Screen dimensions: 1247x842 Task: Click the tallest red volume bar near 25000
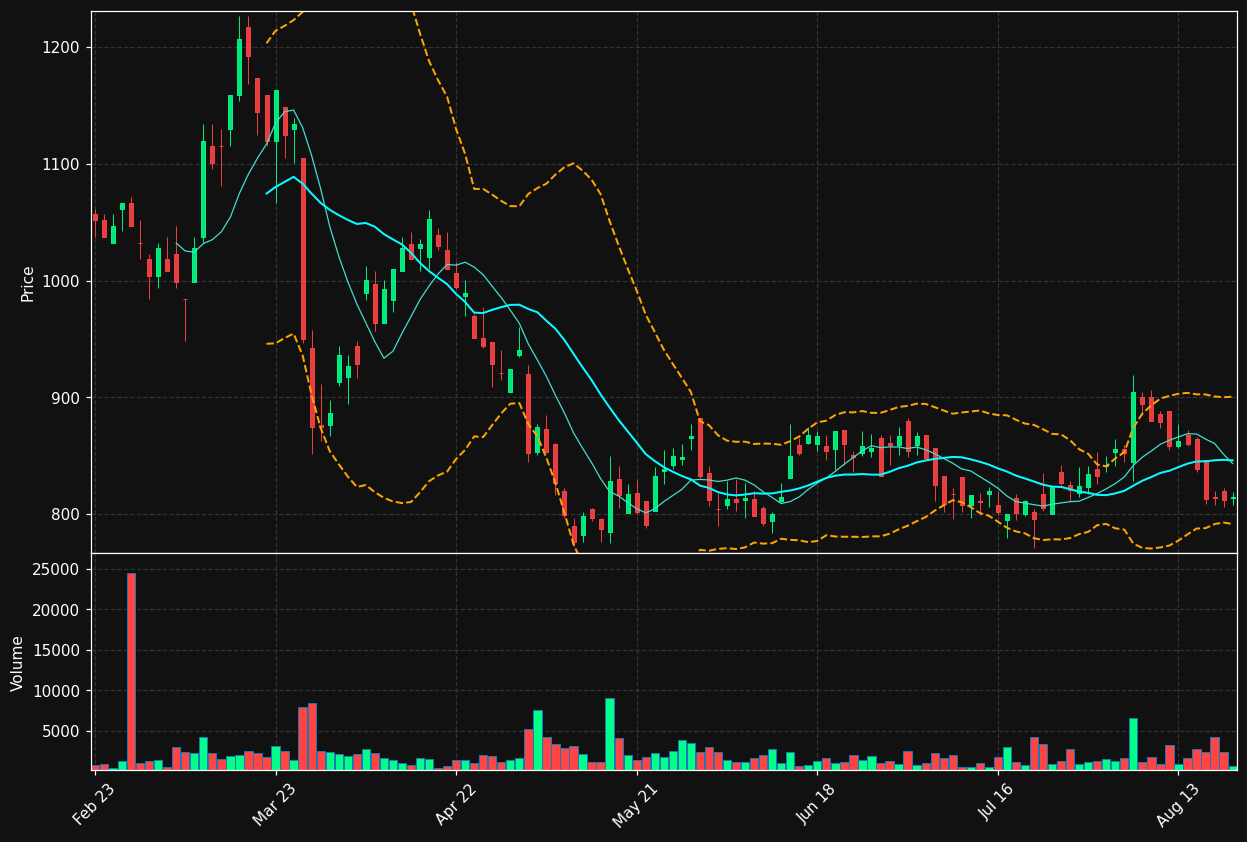131,671
